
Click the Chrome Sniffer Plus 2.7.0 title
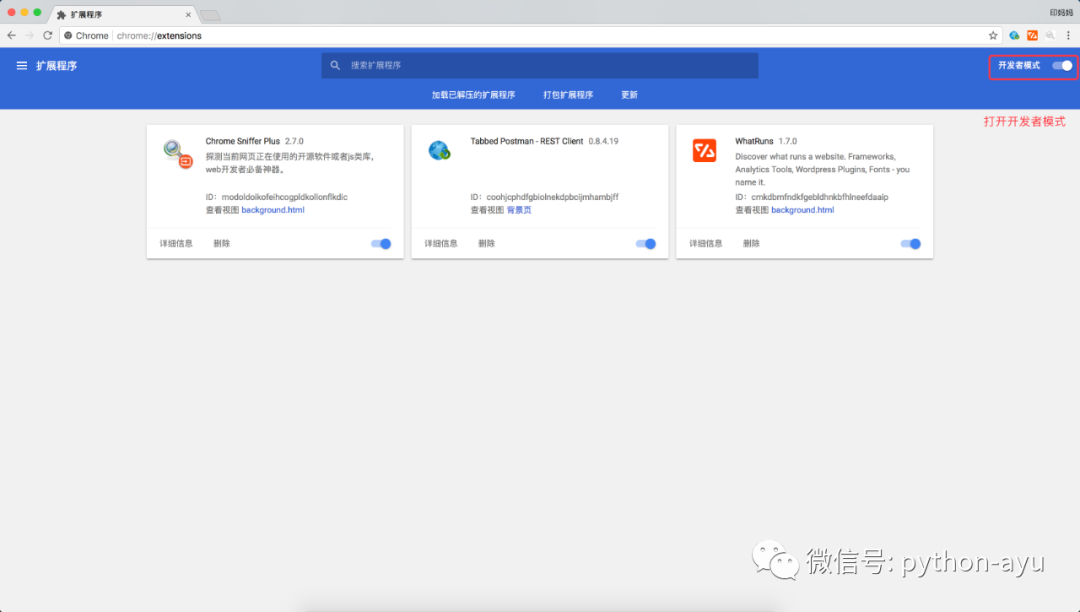pyautogui.click(x=254, y=141)
